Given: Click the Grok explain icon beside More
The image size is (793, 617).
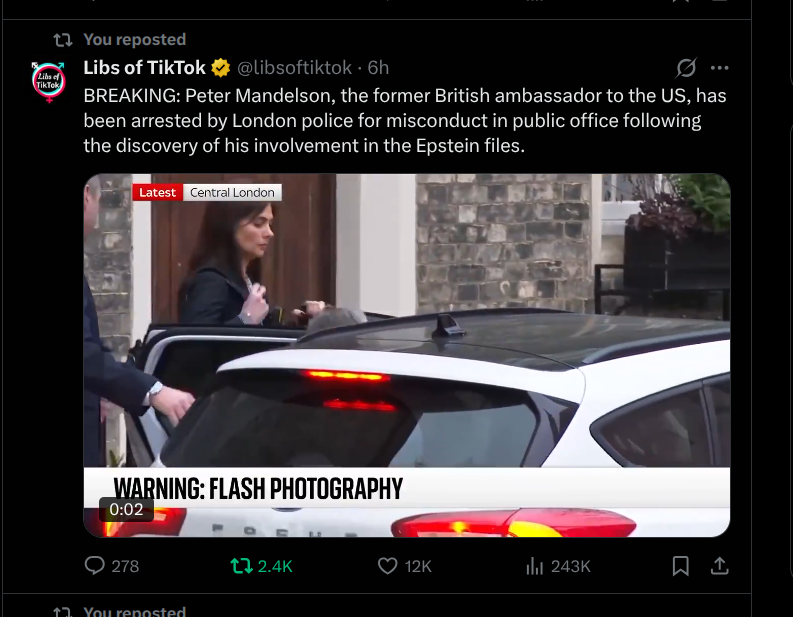Looking at the screenshot, I should click(x=686, y=68).
